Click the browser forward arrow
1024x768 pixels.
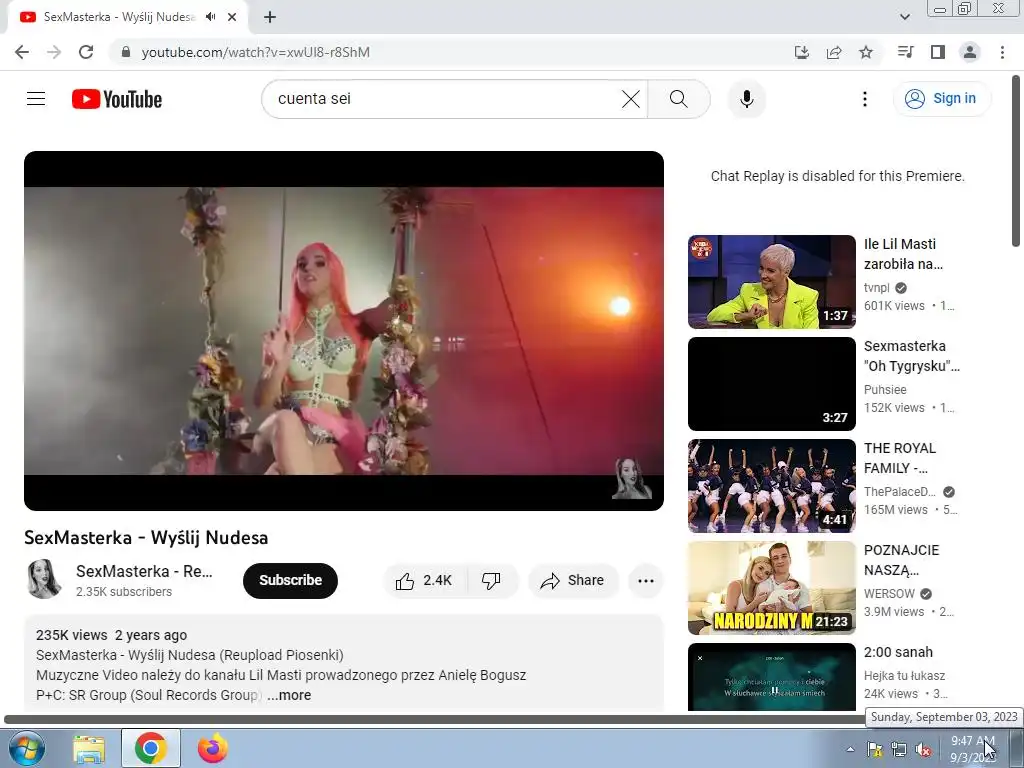(x=54, y=52)
